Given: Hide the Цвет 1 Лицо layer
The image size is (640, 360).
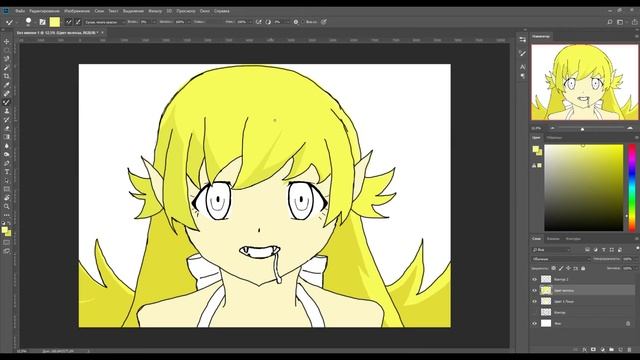Looking at the screenshot, I should [x=535, y=302].
